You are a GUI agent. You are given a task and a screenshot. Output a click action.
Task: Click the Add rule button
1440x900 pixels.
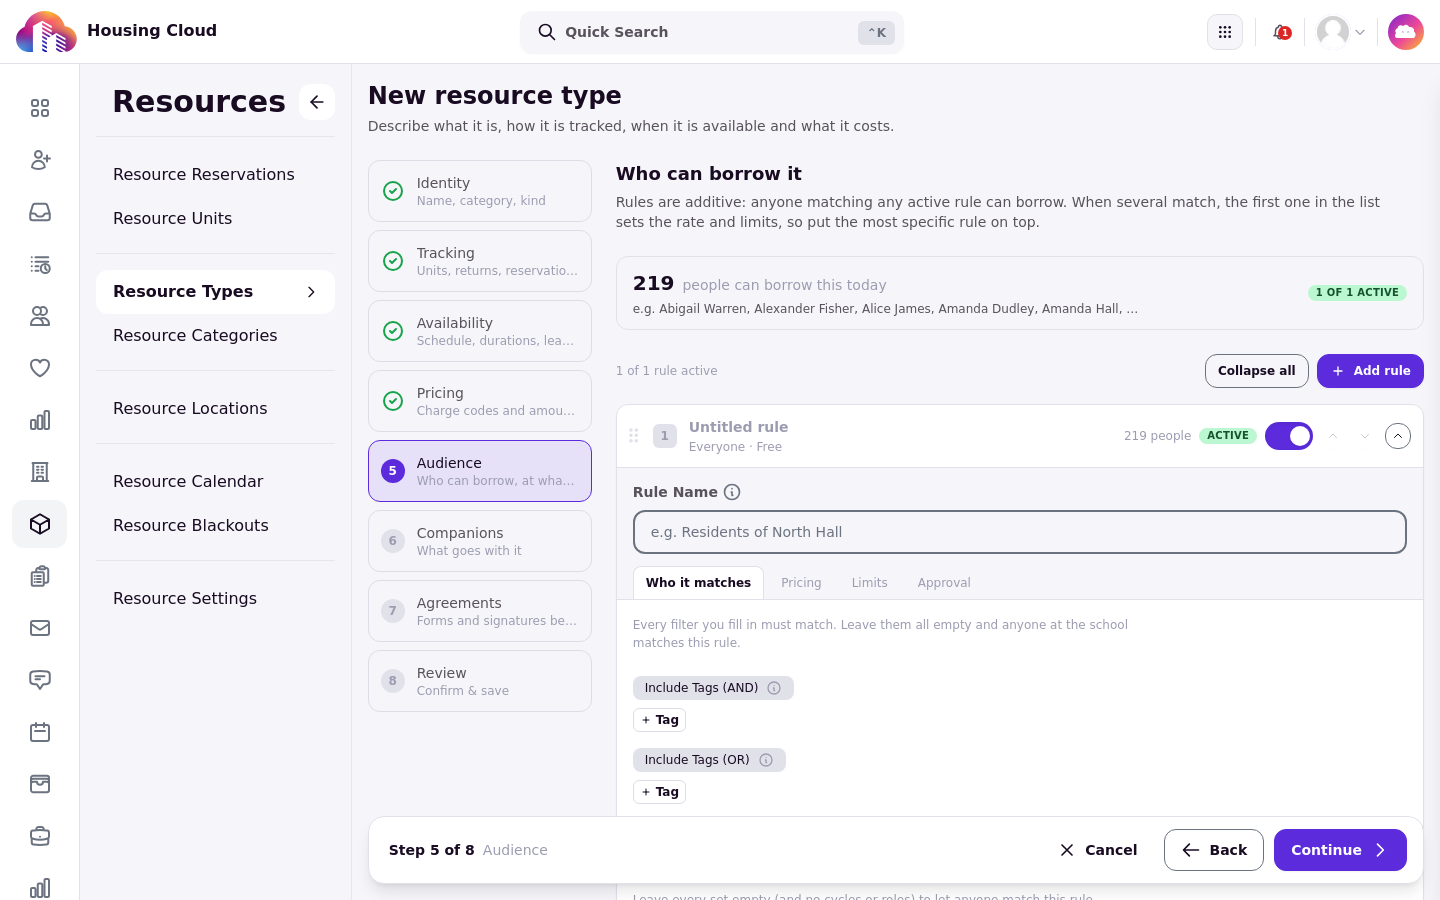tap(1370, 371)
